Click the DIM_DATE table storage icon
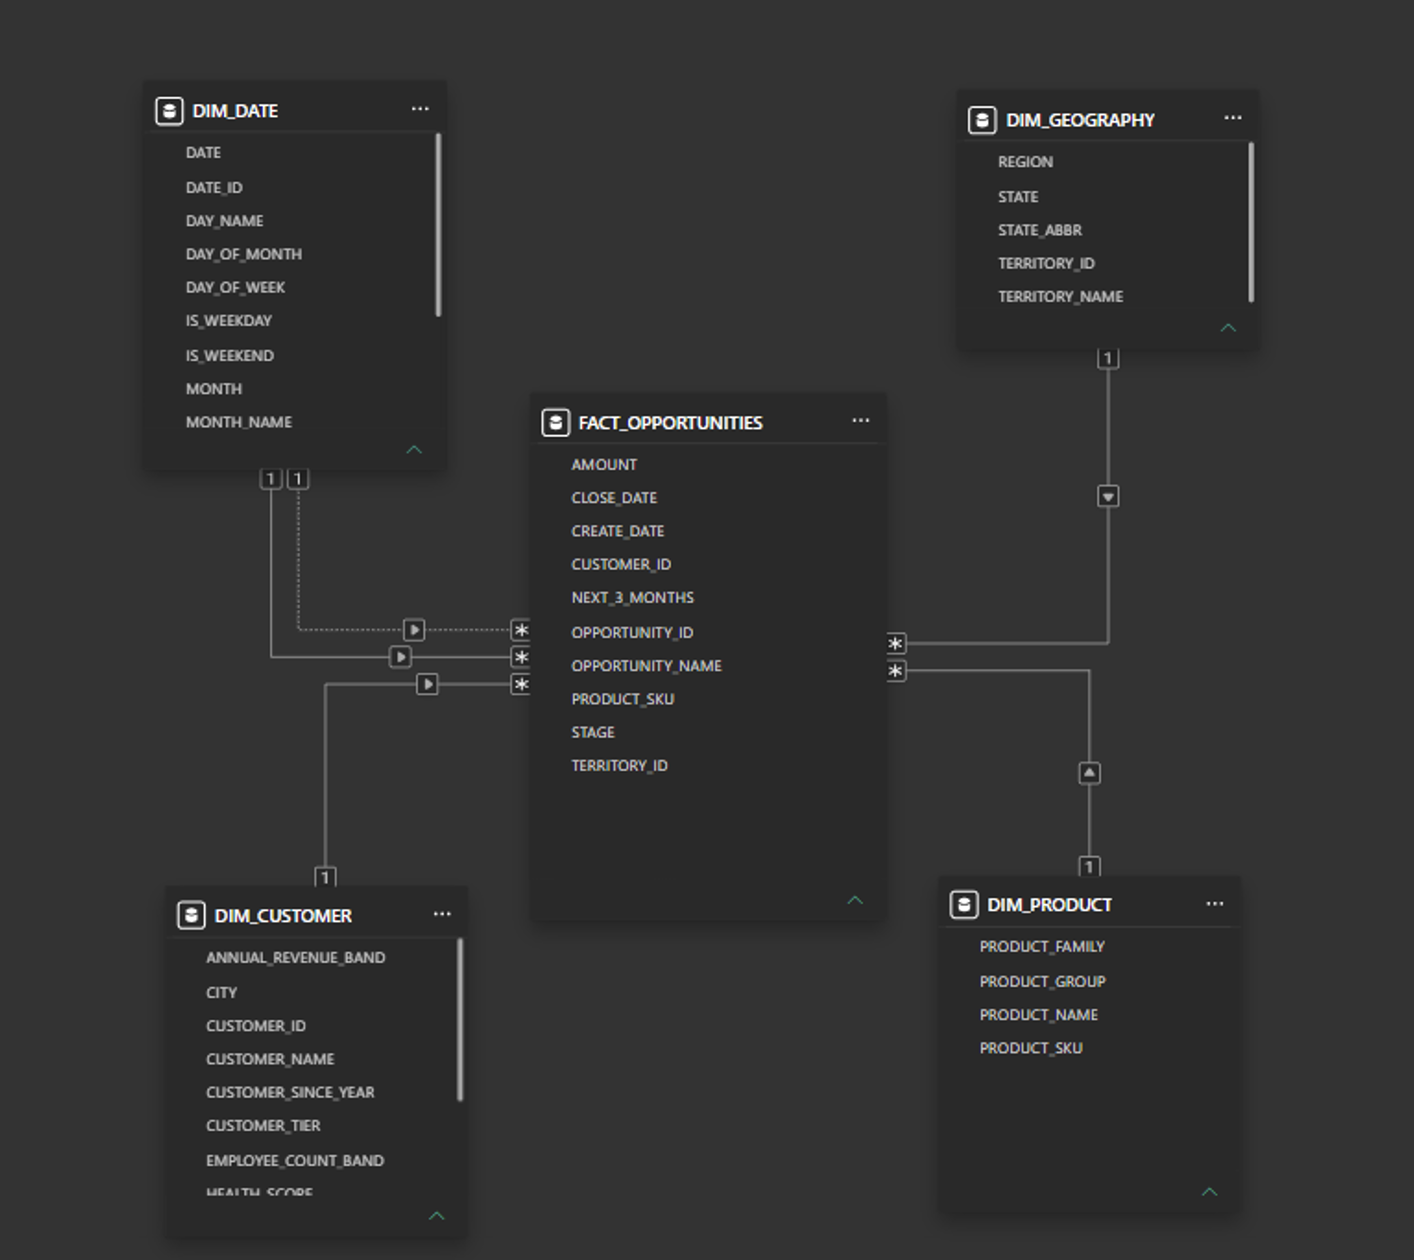The width and height of the screenshot is (1414, 1260). (169, 110)
